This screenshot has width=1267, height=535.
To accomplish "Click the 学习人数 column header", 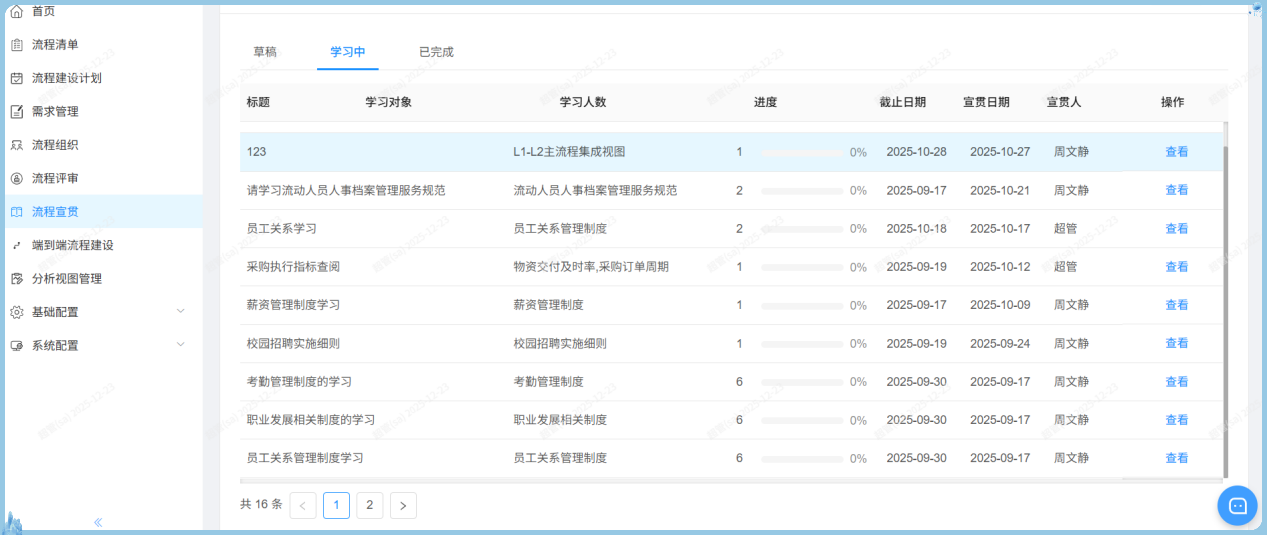I will point(583,102).
